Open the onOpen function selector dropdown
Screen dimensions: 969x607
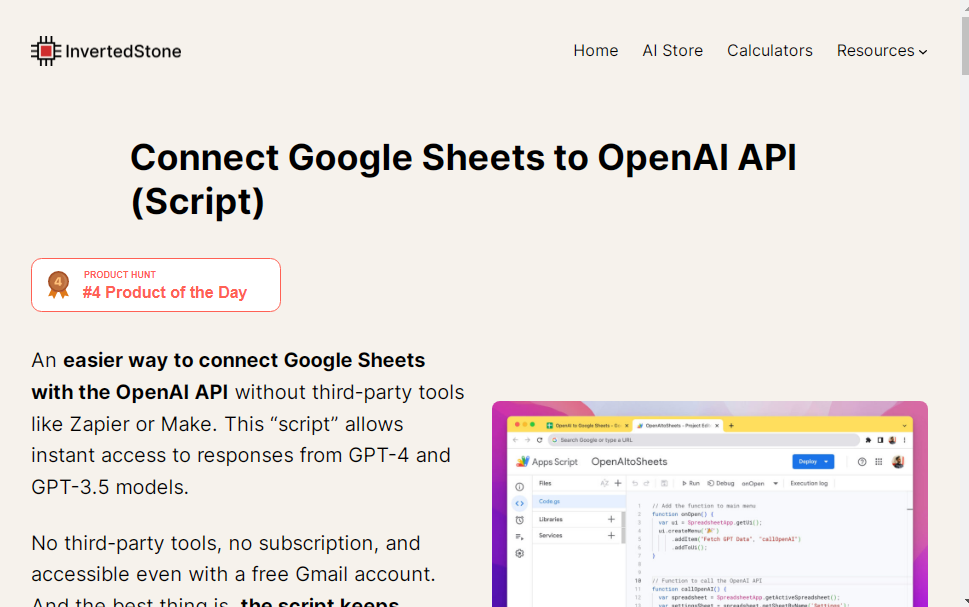776,483
